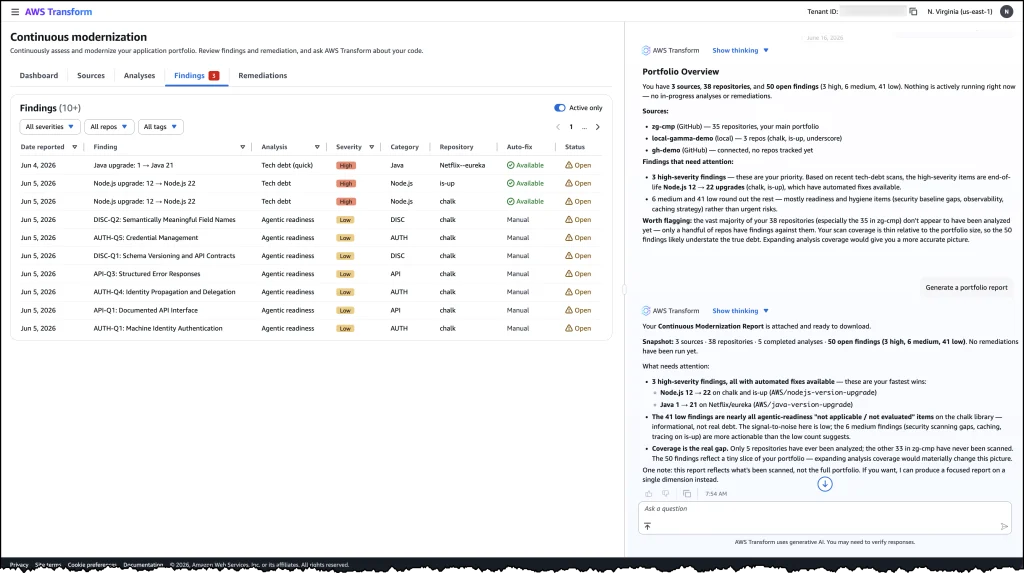Click the Open status for API-Q1 row
Screen dimensions: 1024x573
pyautogui.click(x=578, y=310)
